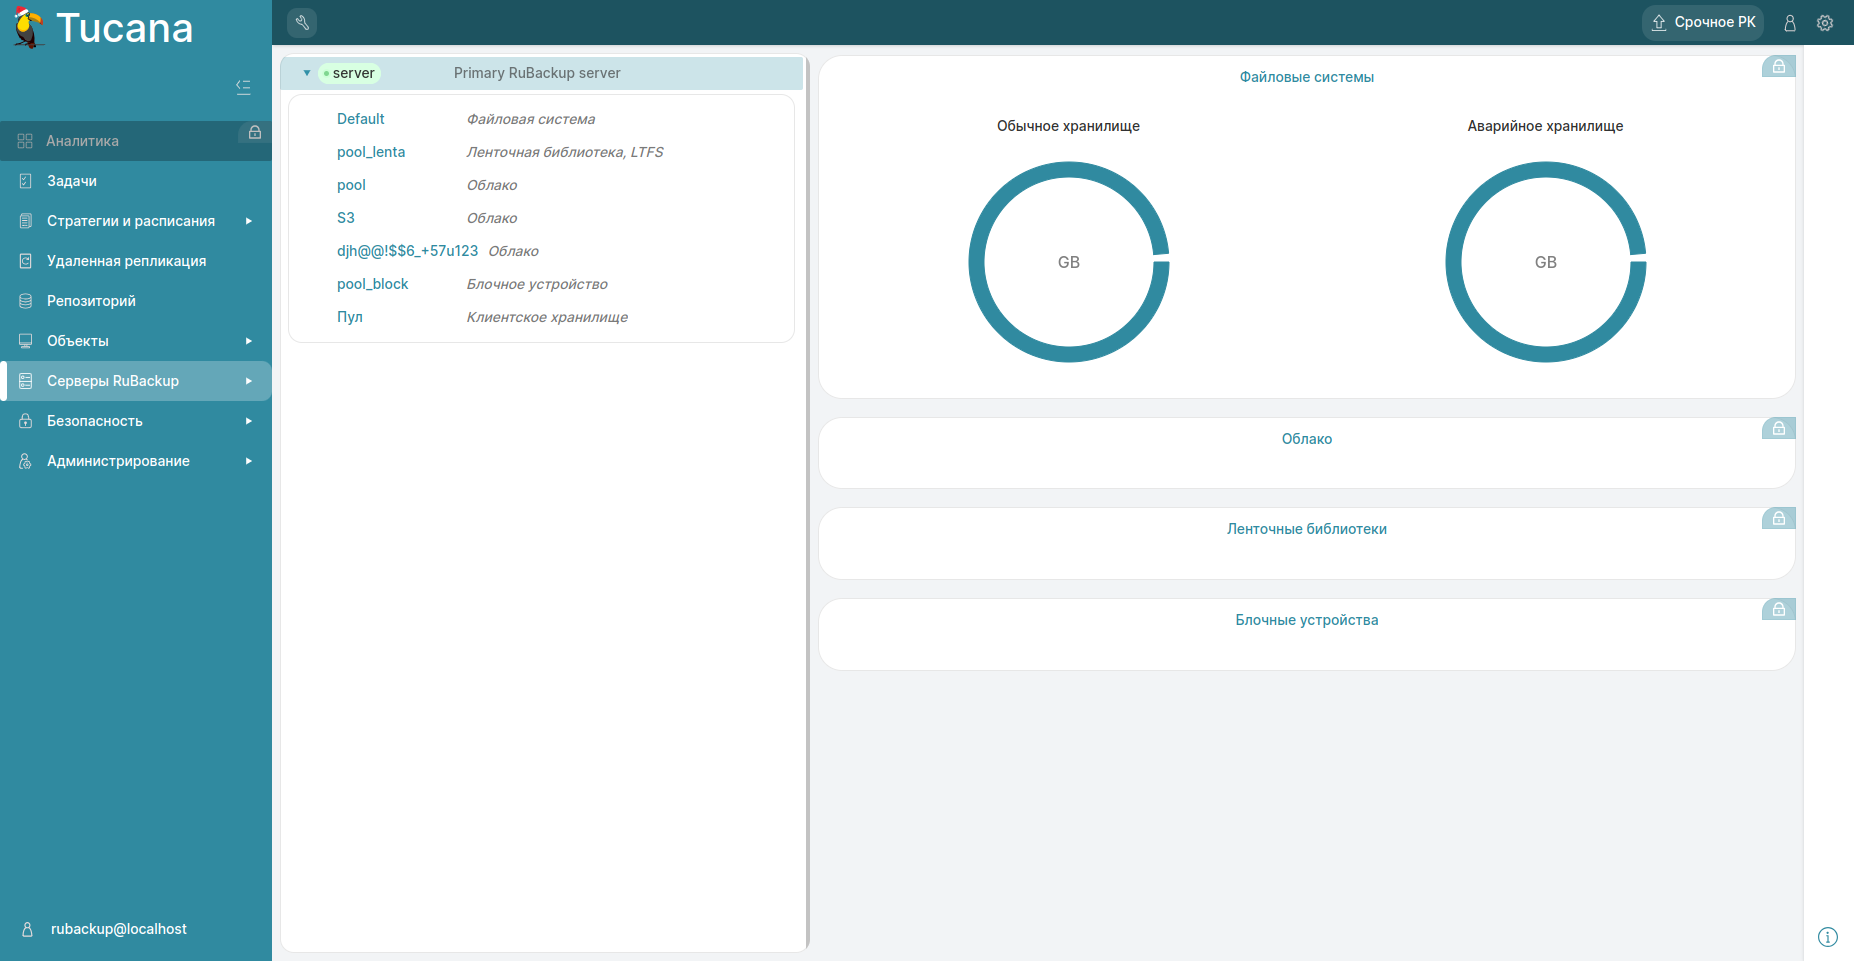Screen dimensions: 1854x961
Task: Select Задачи in the sidebar menu
Action: pos(71,181)
